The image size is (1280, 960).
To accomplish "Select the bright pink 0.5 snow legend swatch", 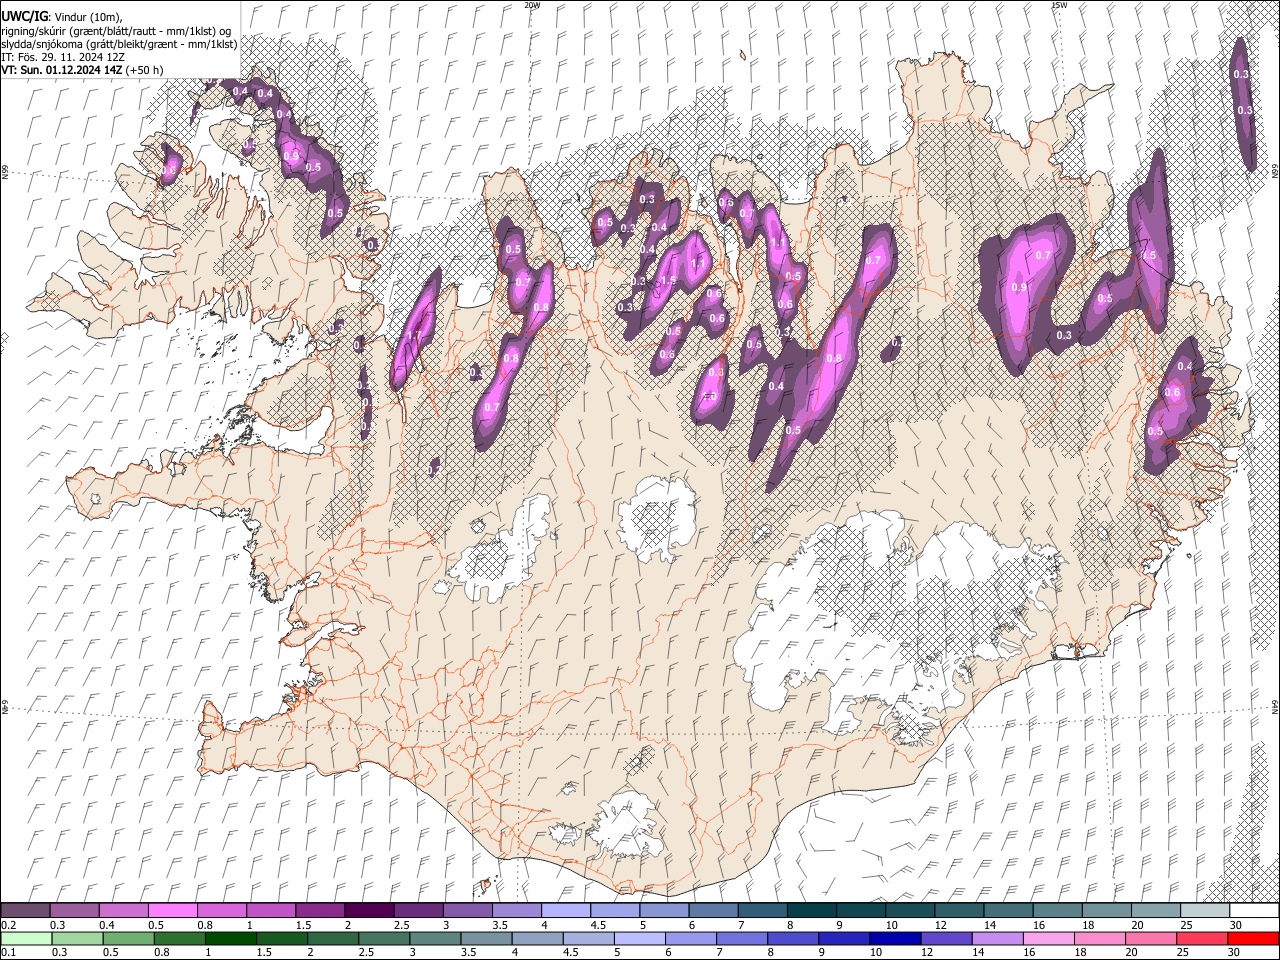I will pos(173,911).
